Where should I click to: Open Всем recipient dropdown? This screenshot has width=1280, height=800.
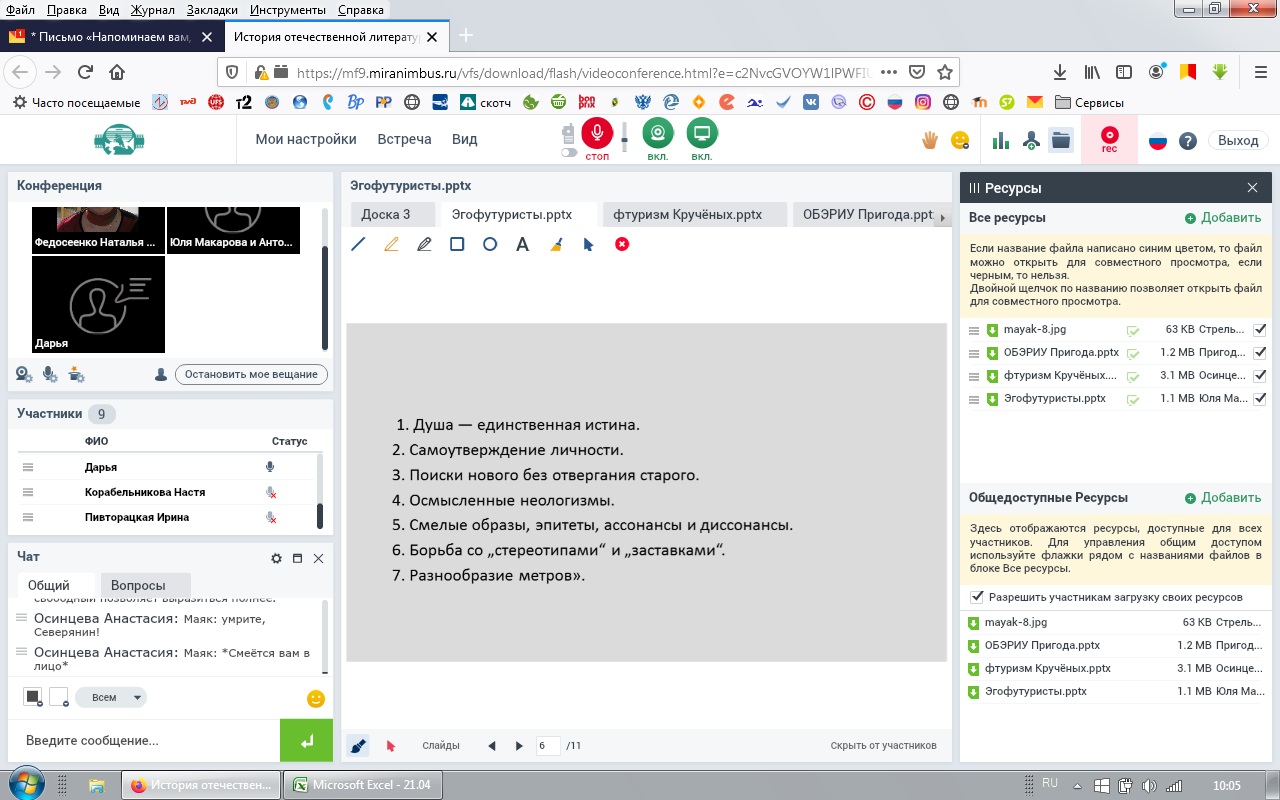(111, 697)
